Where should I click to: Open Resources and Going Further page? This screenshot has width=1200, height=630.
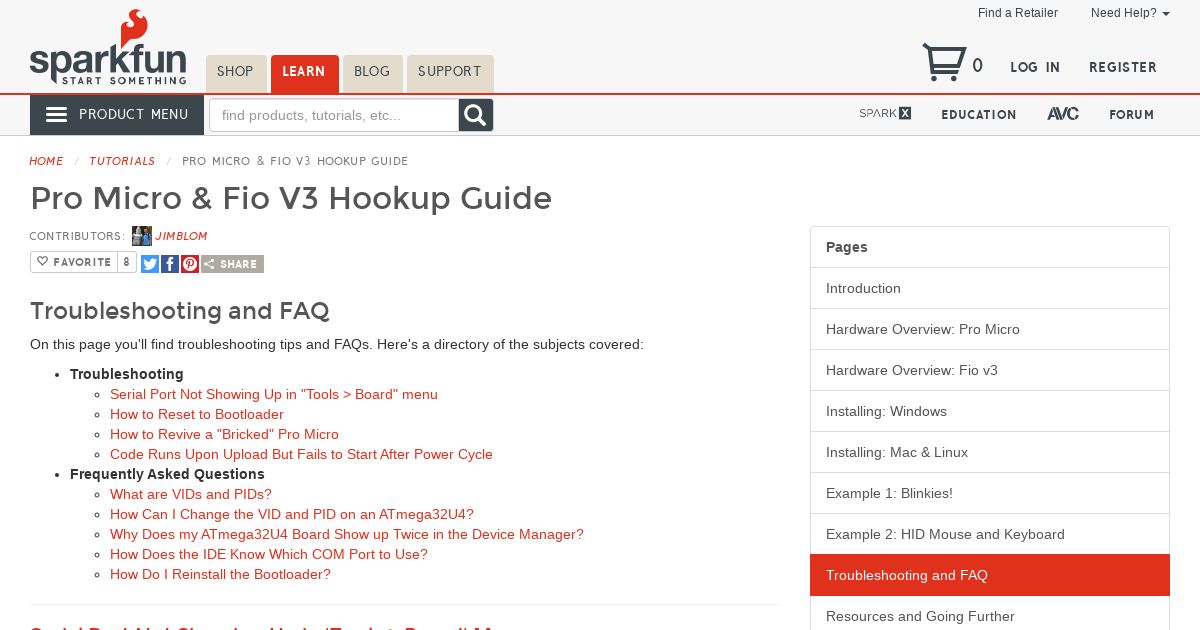(990, 616)
